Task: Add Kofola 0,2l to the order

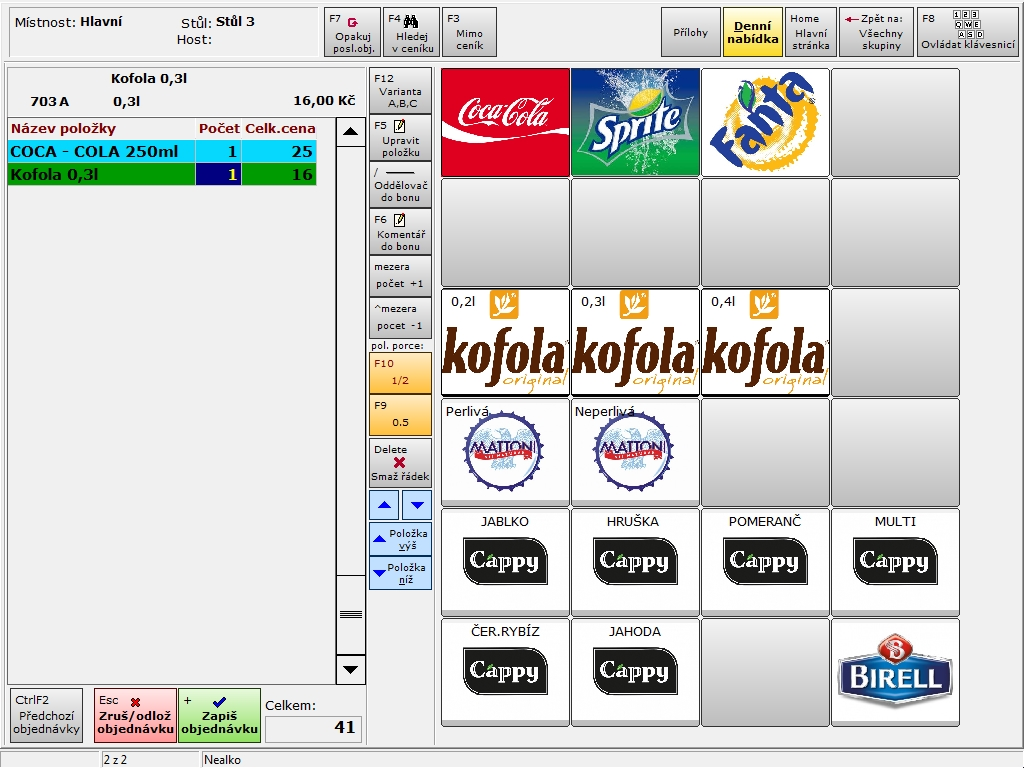Action: (x=505, y=342)
